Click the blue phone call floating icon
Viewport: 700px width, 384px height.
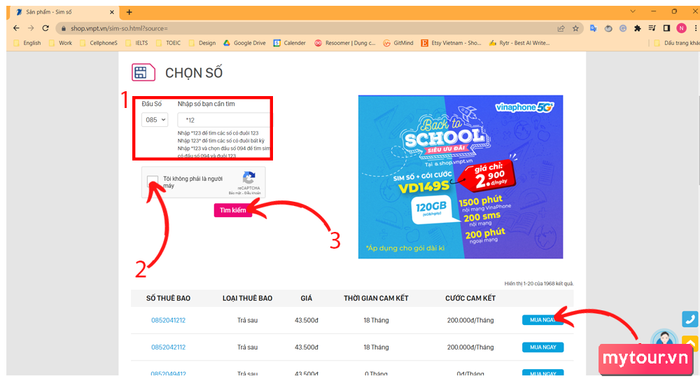[x=690, y=319]
